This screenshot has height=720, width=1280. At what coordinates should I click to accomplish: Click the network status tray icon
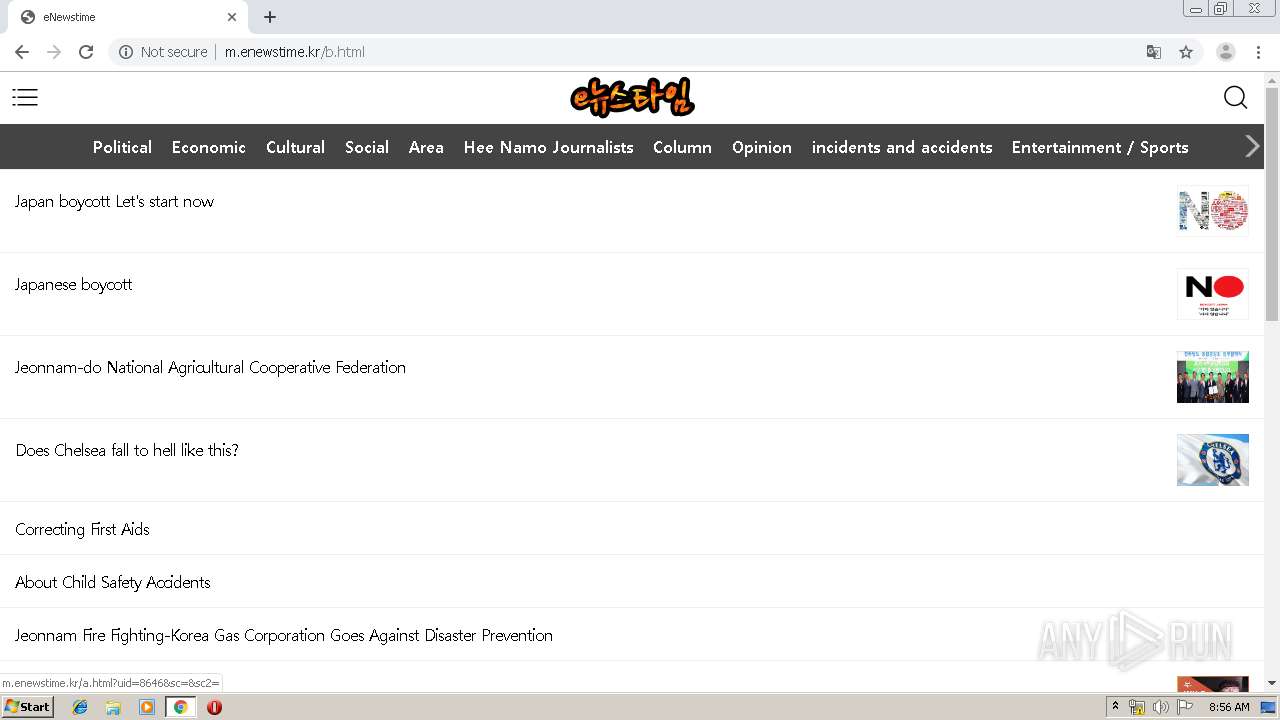click(1137, 707)
